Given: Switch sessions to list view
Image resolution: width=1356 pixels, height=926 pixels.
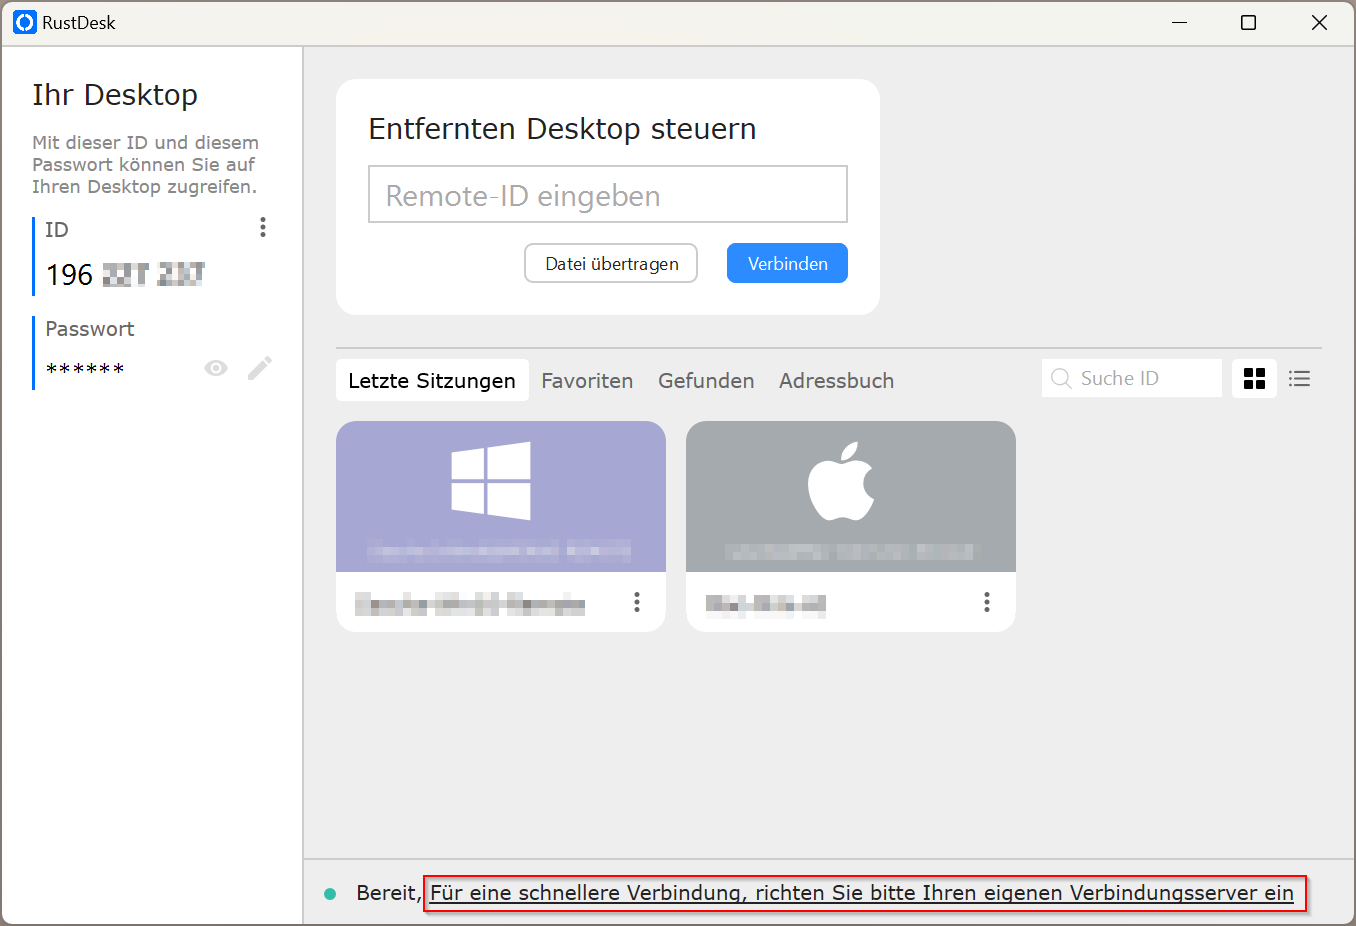Looking at the screenshot, I should [x=1299, y=378].
